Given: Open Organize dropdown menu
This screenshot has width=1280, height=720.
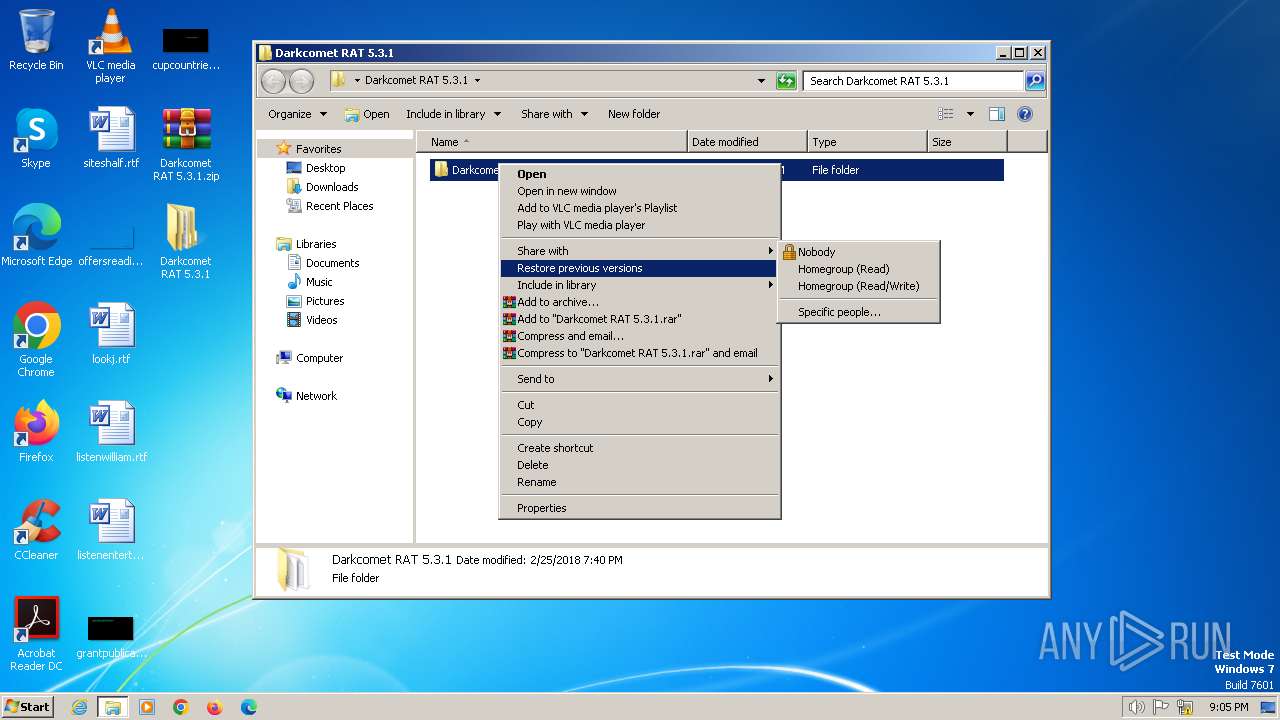Looking at the screenshot, I should 297,114.
